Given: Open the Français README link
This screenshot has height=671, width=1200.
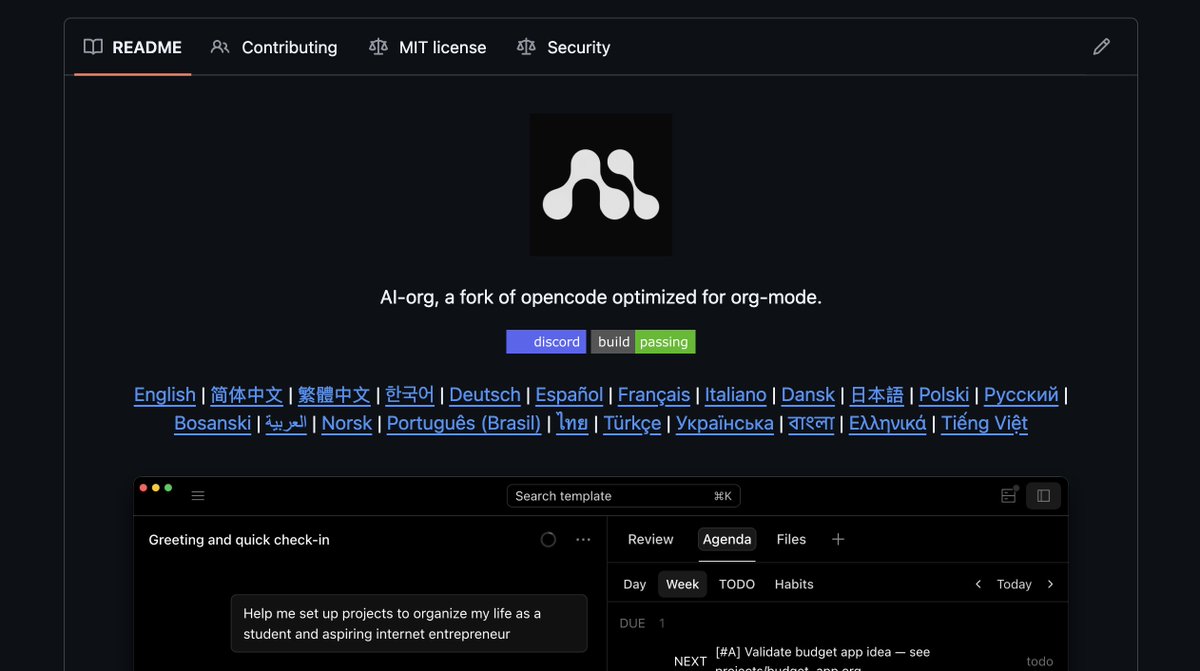Looking at the screenshot, I should (x=654, y=395).
